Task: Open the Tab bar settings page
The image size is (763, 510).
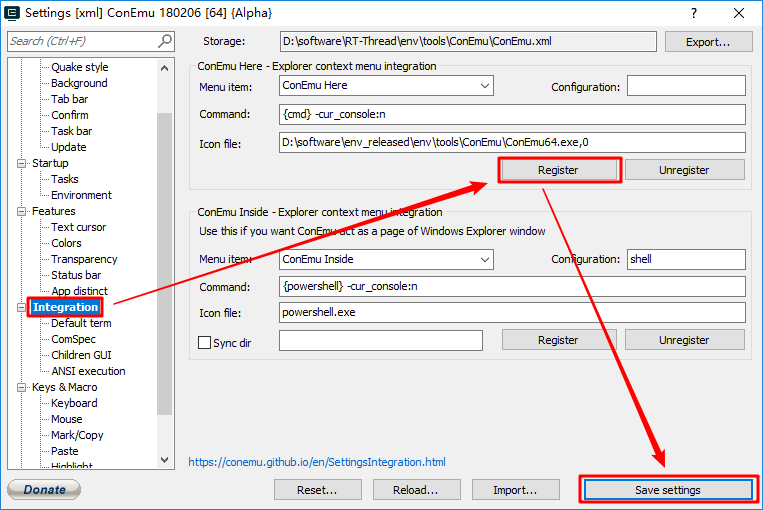Action: point(69,99)
